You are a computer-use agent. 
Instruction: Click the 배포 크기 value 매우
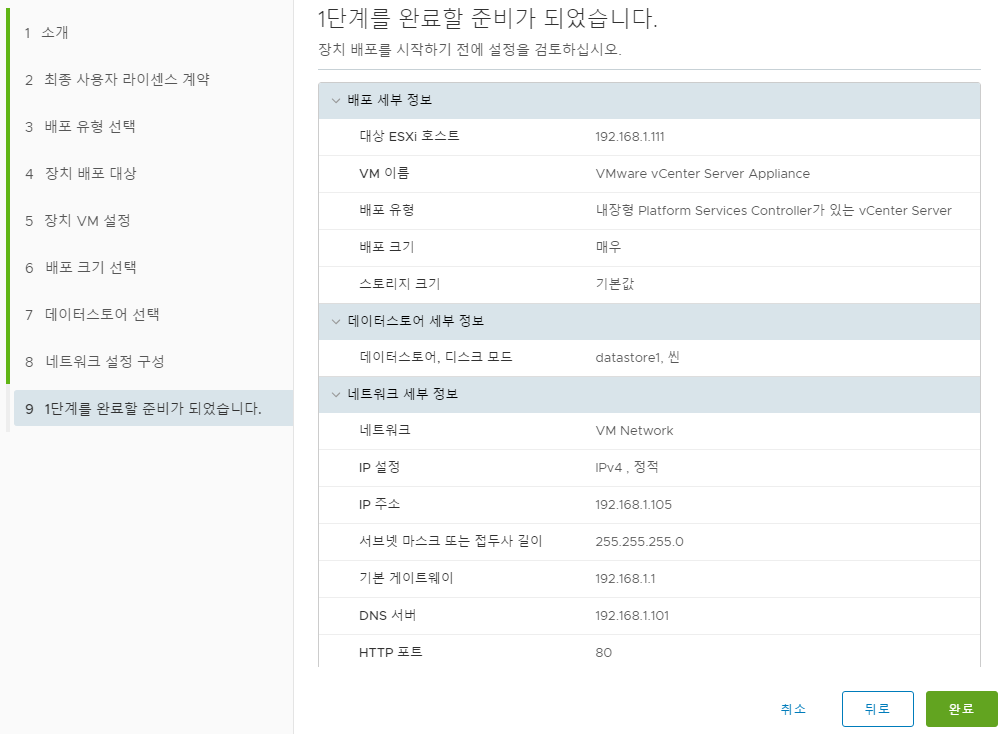coord(608,247)
